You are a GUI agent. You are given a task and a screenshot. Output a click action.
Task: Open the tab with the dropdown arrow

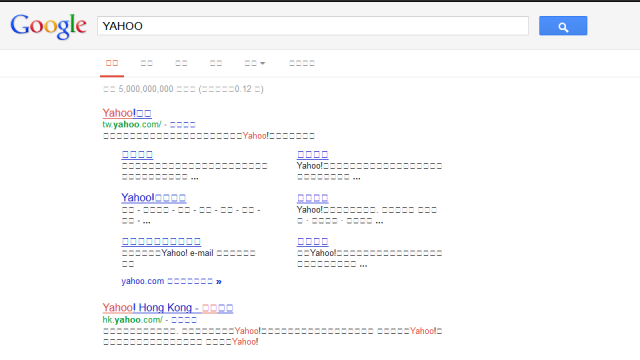tap(255, 63)
